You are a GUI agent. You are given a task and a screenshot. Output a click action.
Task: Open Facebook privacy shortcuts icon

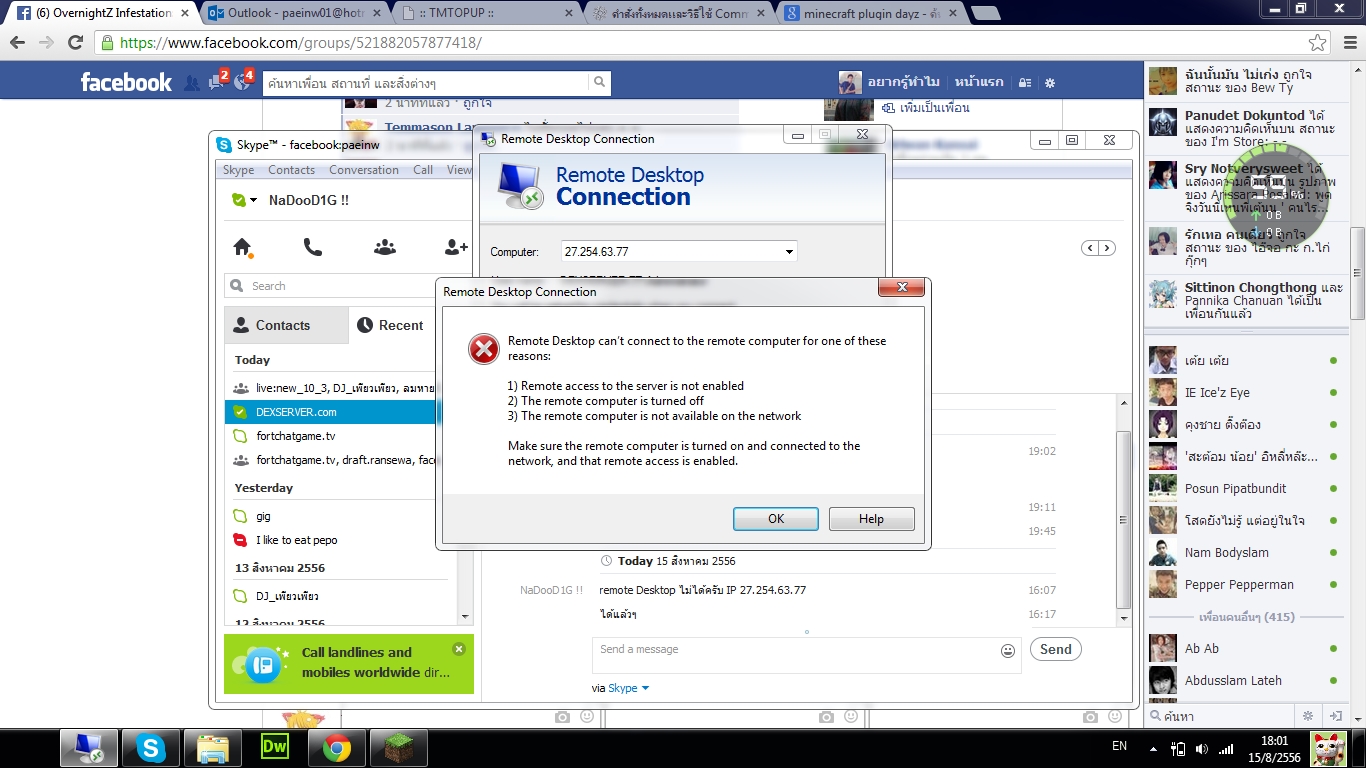(x=1025, y=83)
